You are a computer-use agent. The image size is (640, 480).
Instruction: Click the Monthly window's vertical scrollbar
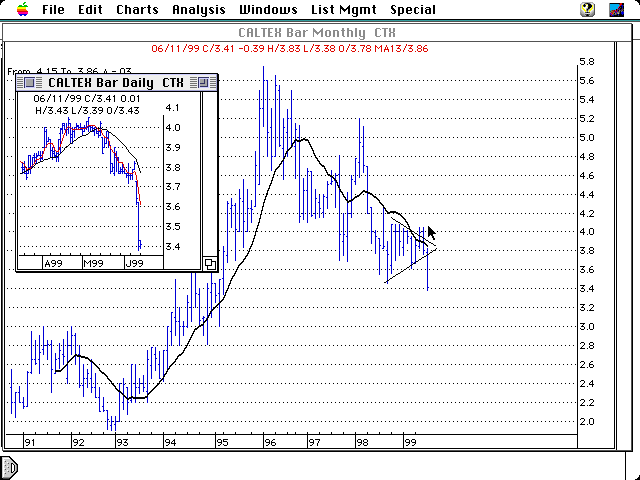(622, 245)
